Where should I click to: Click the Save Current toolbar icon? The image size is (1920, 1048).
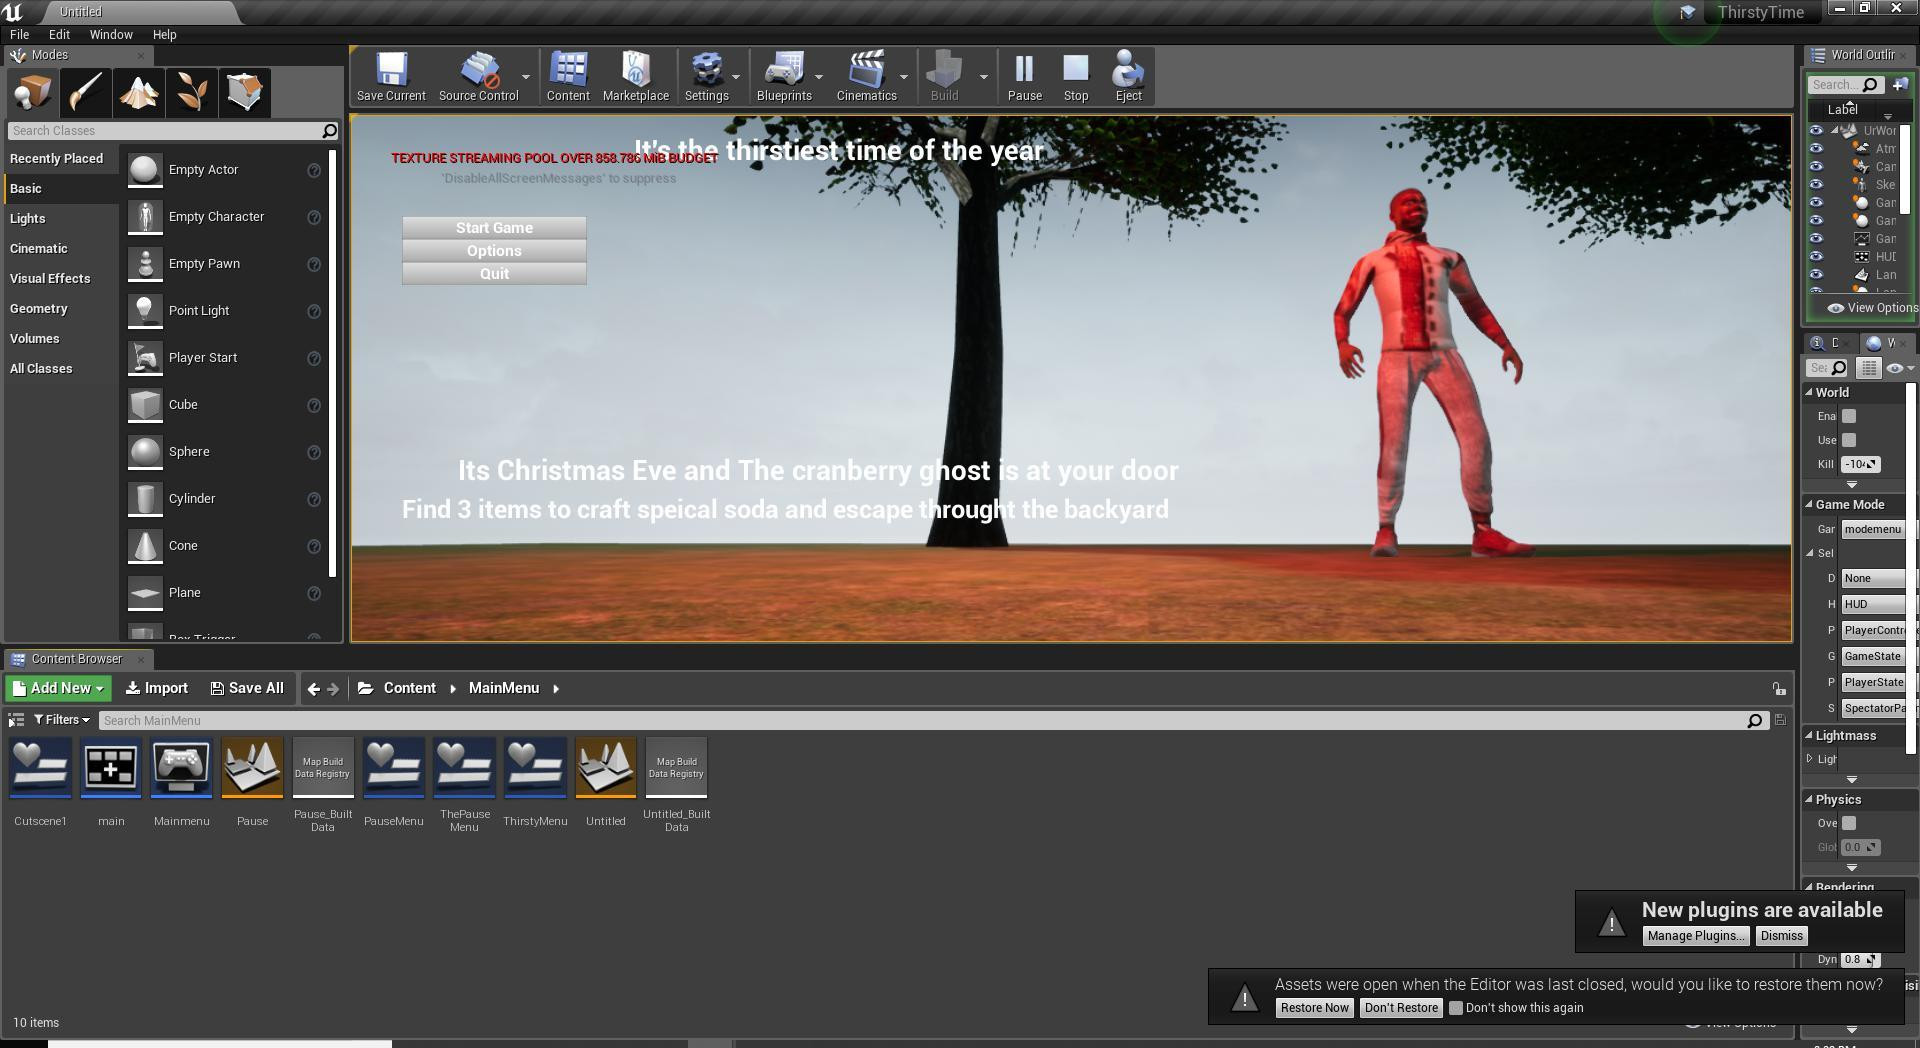tap(391, 76)
